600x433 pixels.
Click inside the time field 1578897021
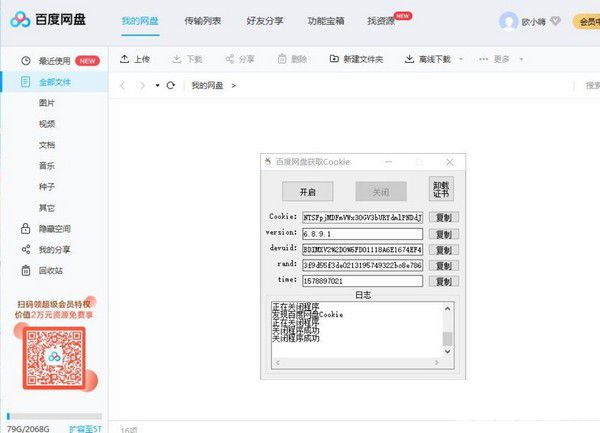[x=362, y=281]
